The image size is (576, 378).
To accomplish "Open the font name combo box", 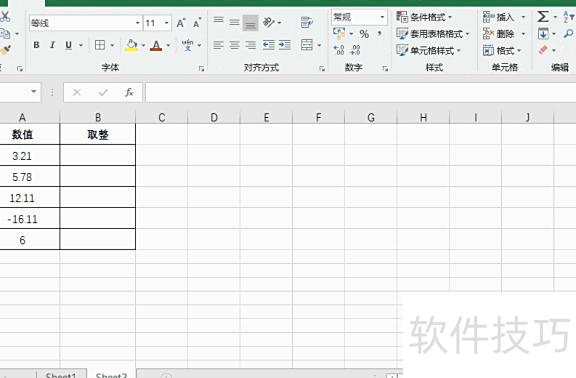I will (x=86, y=23).
